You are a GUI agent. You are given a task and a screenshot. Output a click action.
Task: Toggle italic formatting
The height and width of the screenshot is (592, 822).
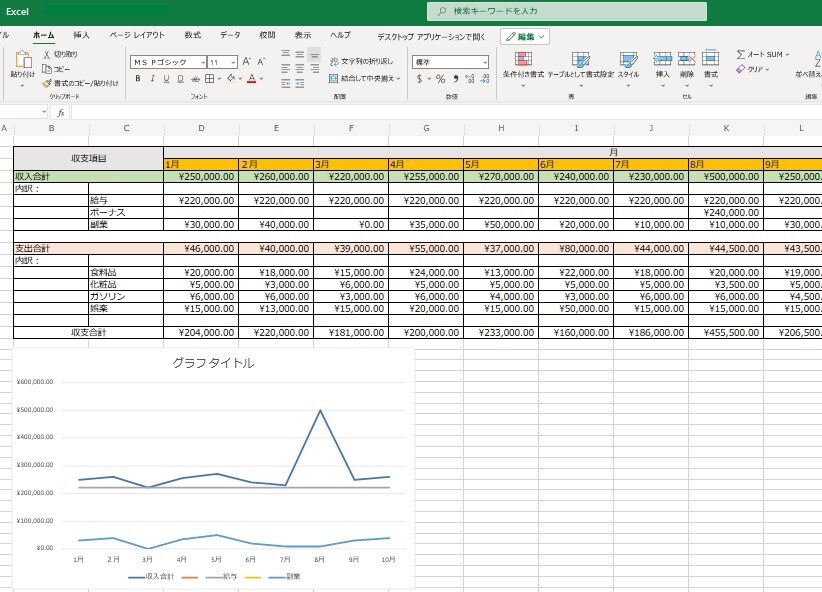point(152,79)
